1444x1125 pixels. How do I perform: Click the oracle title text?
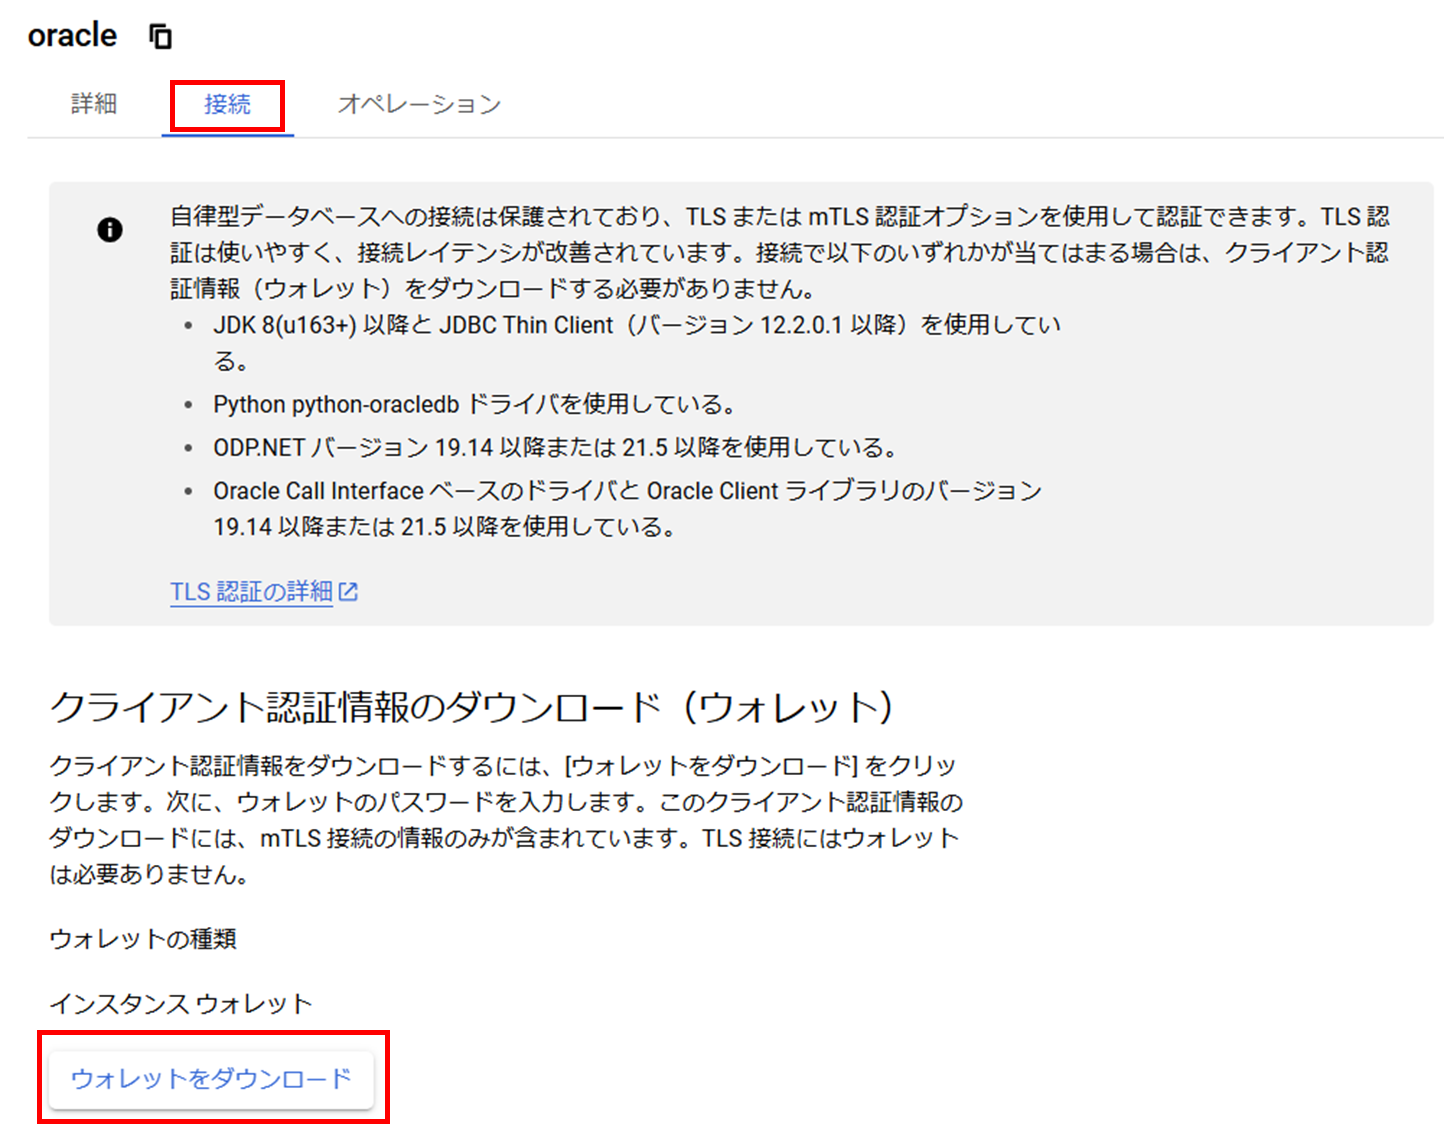[72, 36]
